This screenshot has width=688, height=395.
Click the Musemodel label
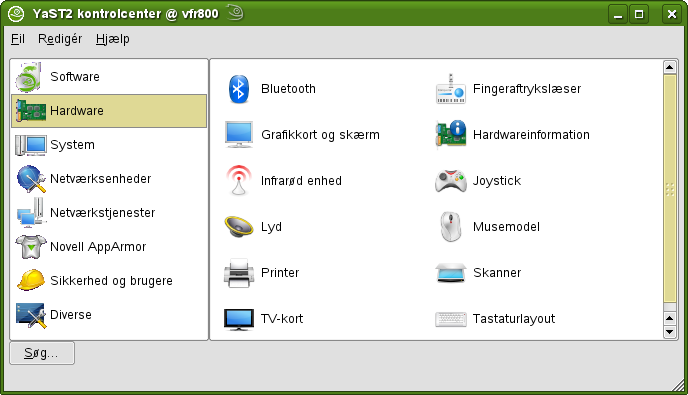(506, 226)
